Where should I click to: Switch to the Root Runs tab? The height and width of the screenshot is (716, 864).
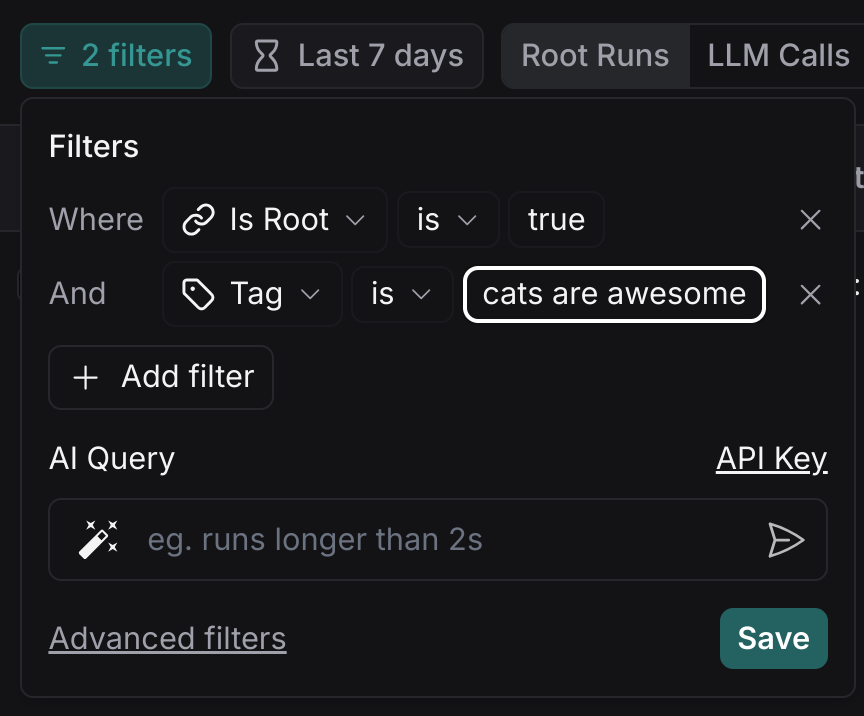pos(595,56)
